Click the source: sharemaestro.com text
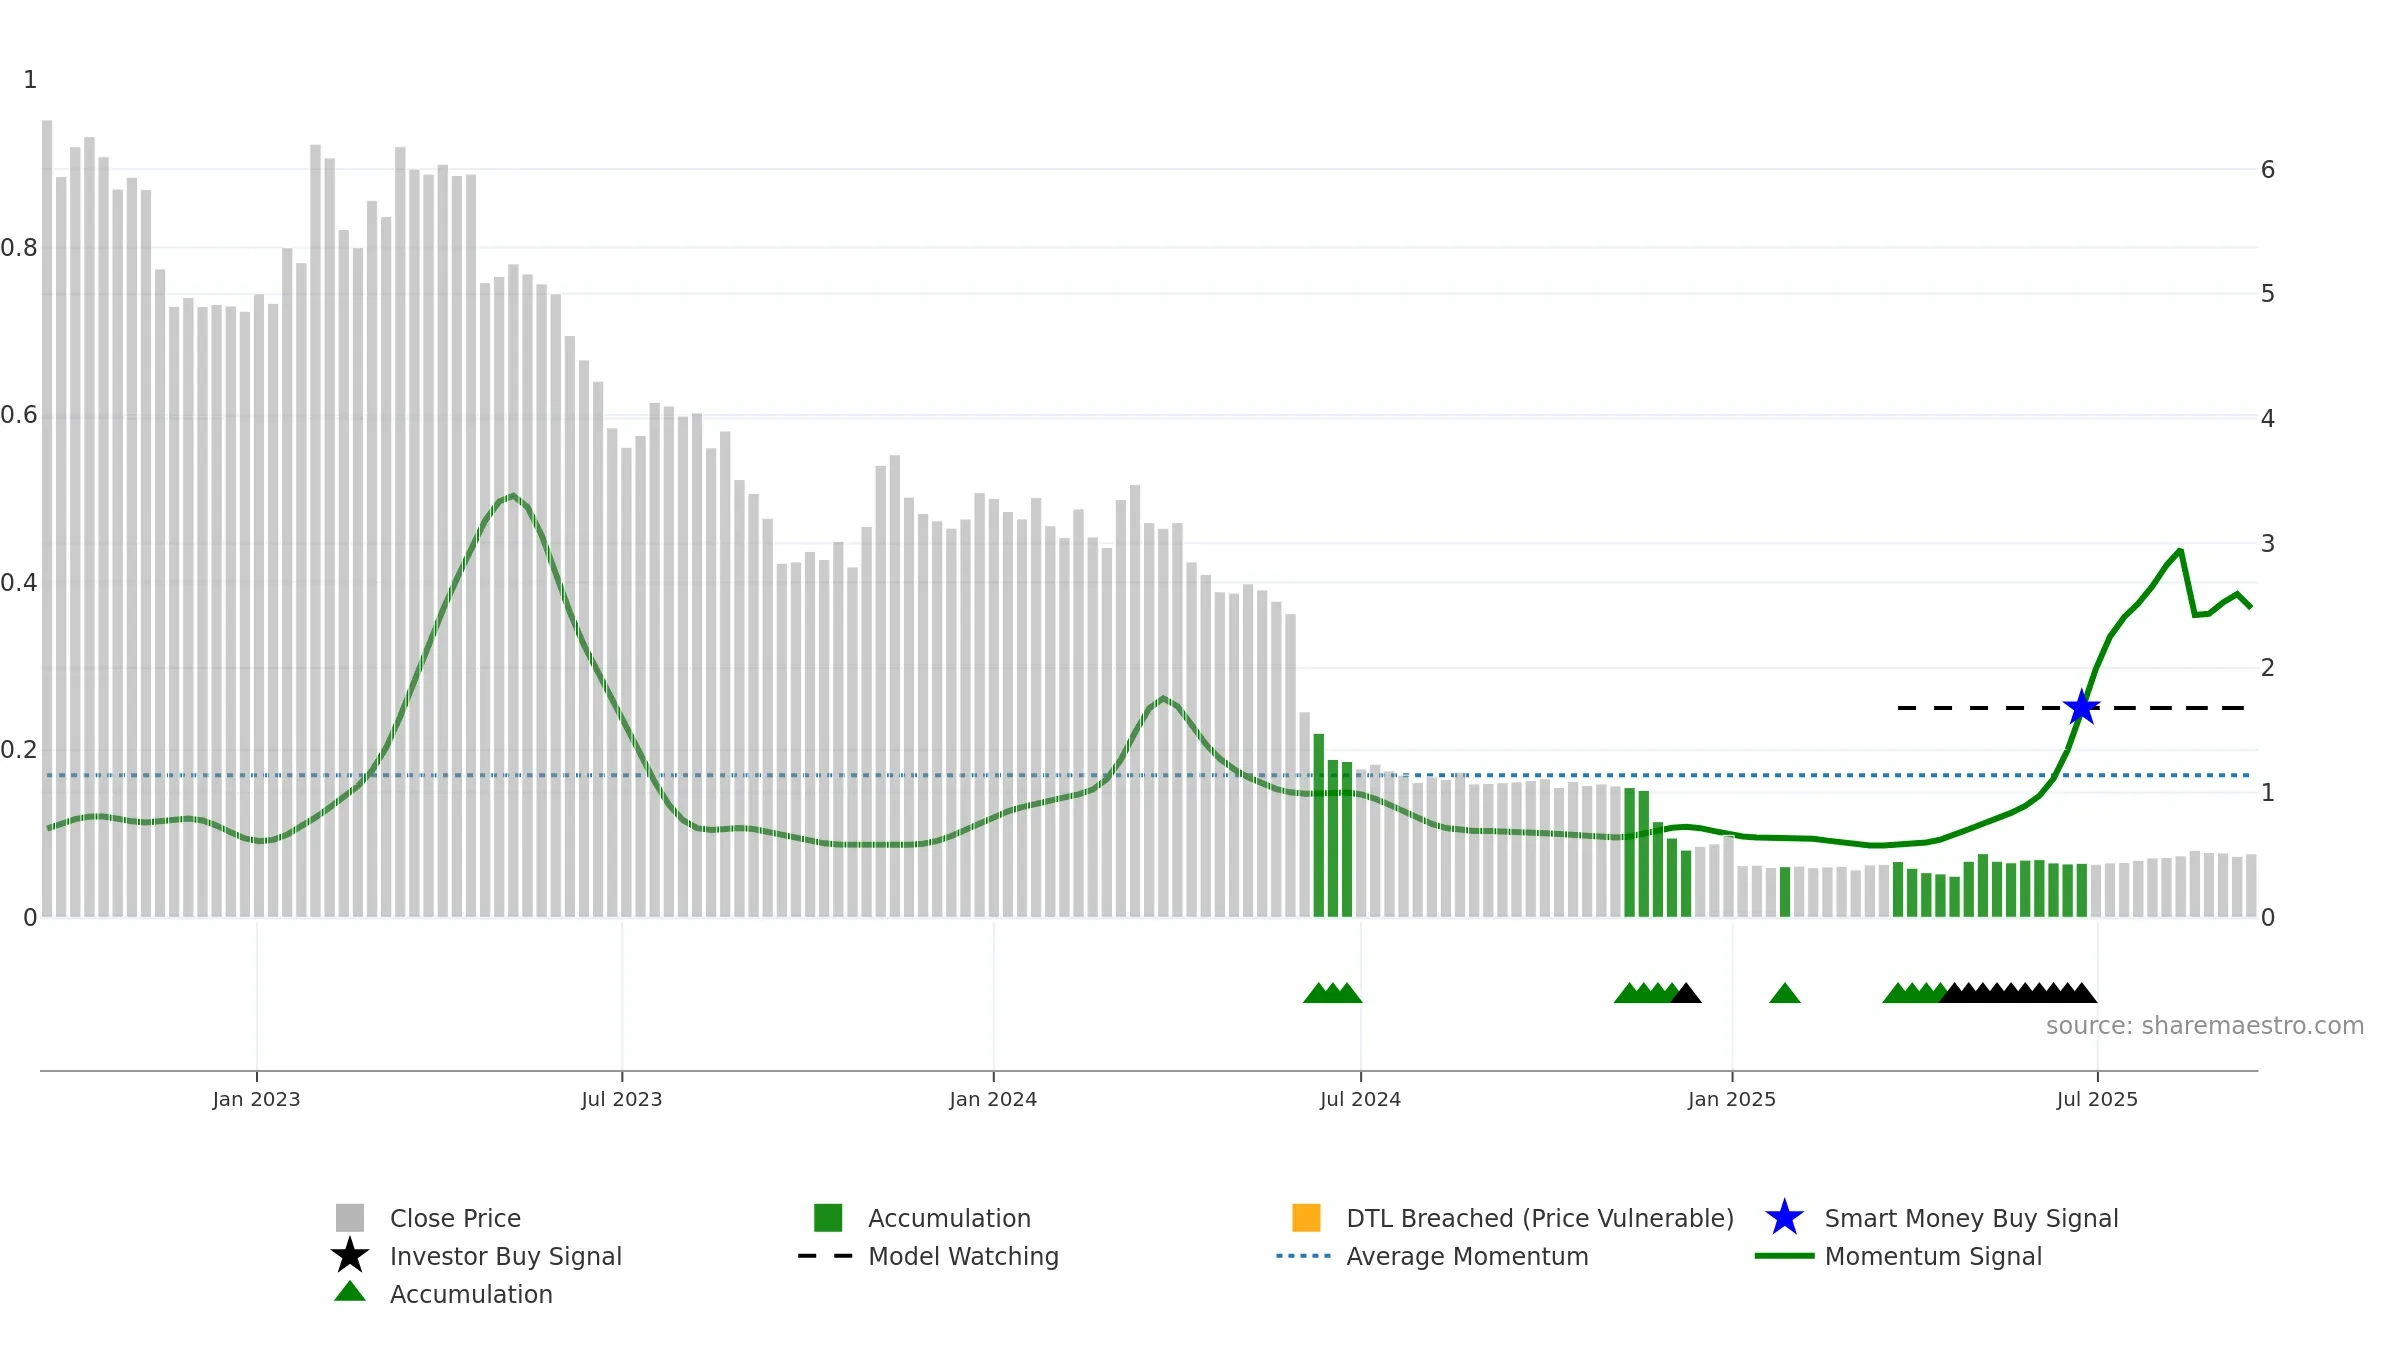Image resolution: width=2400 pixels, height=1350 pixels. coord(2205,1026)
